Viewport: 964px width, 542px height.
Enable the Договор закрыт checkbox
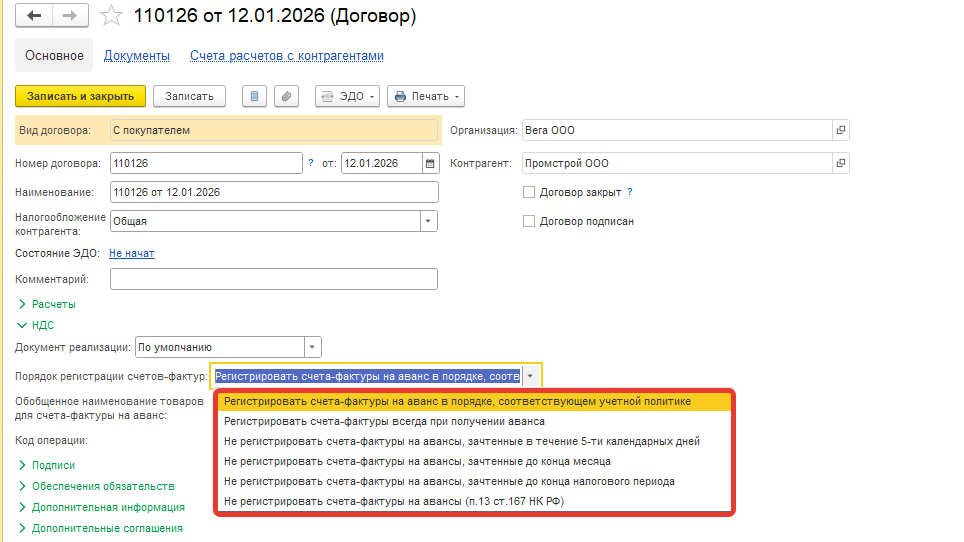point(529,192)
